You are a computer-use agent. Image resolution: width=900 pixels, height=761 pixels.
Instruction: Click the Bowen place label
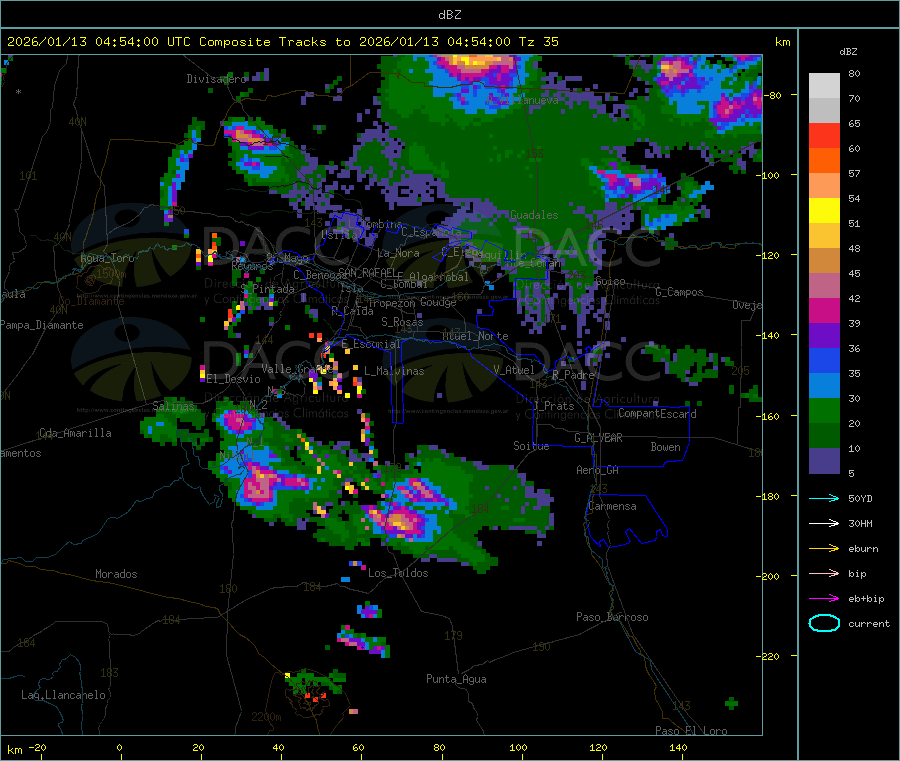point(665,447)
